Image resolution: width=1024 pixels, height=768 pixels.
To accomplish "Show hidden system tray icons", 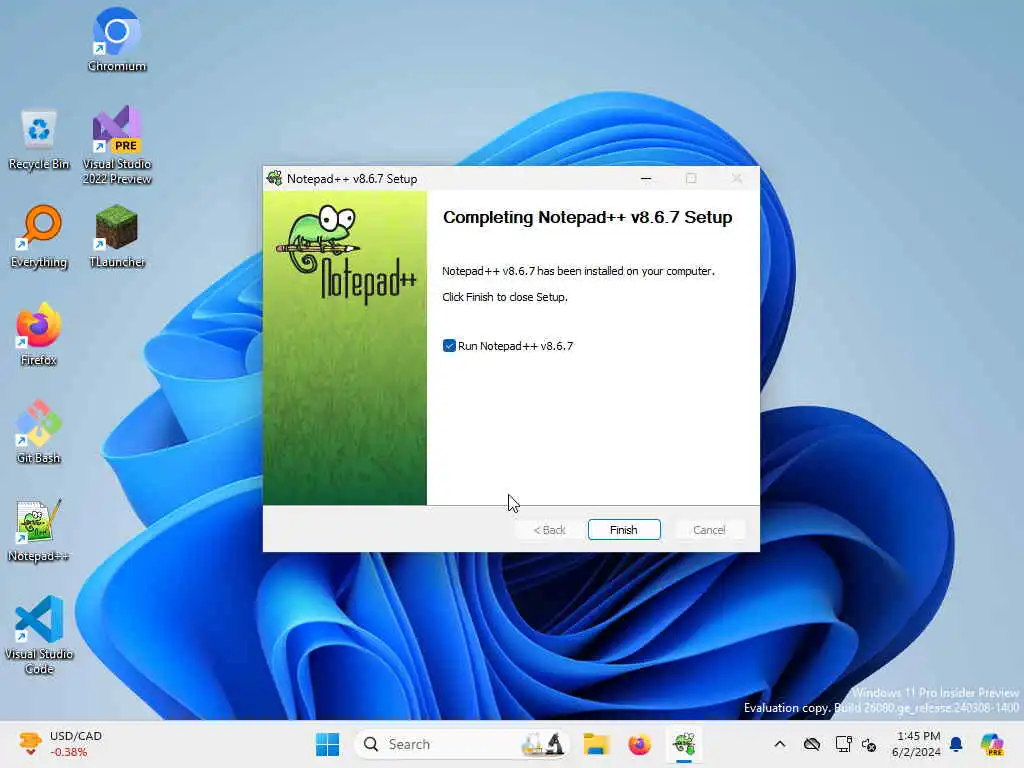I will [x=780, y=744].
